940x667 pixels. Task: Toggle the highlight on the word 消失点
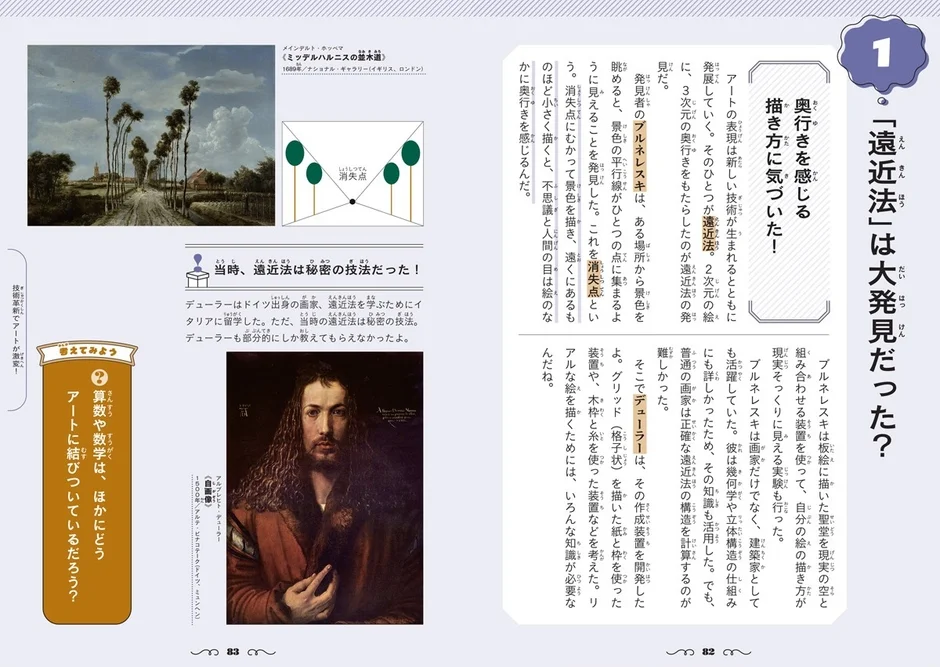(592, 276)
